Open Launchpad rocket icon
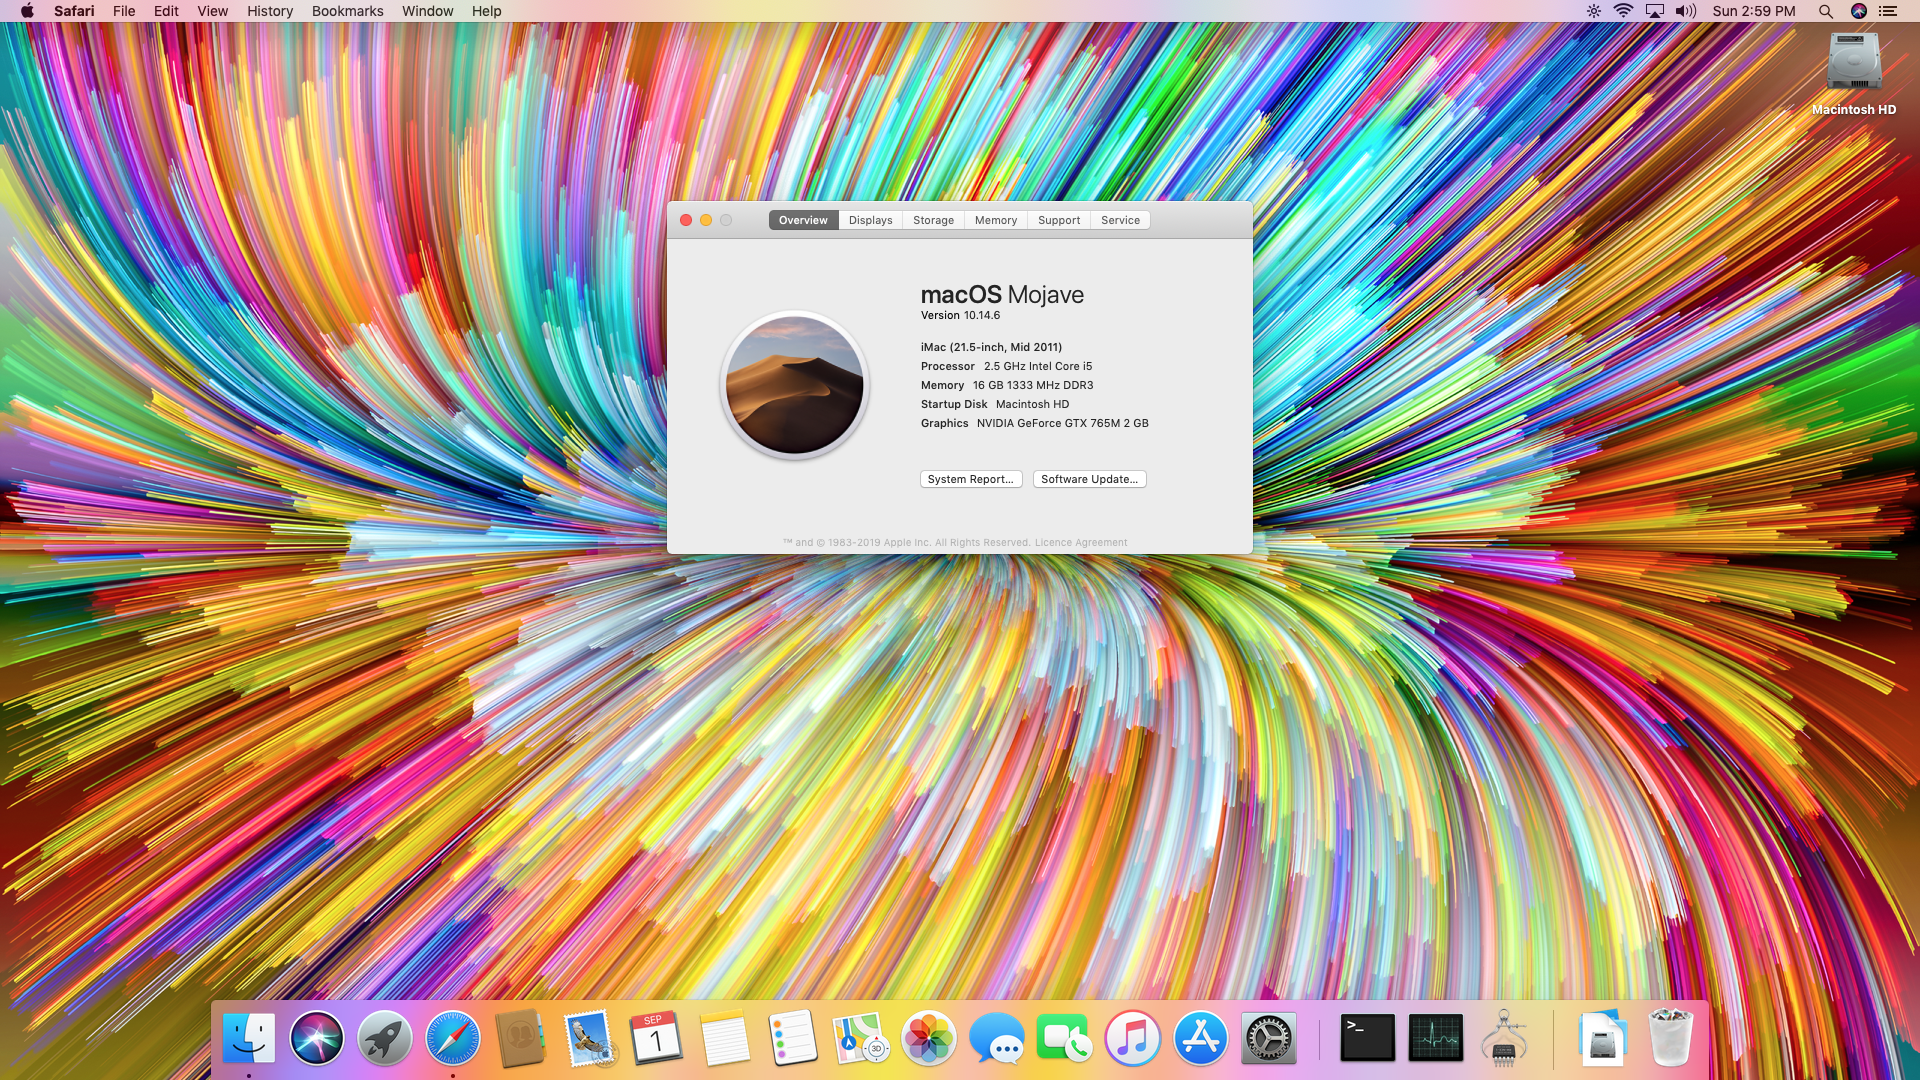1920x1080 pixels. point(385,1038)
